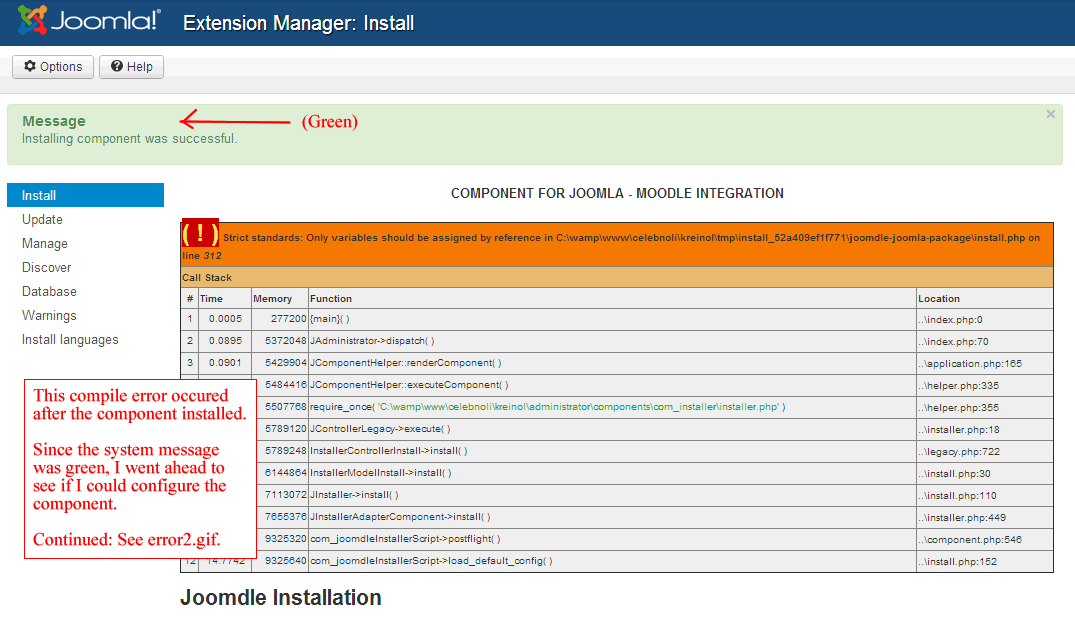Open the Discover sidebar item
The height and width of the screenshot is (621, 1075).
coord(47,267)
